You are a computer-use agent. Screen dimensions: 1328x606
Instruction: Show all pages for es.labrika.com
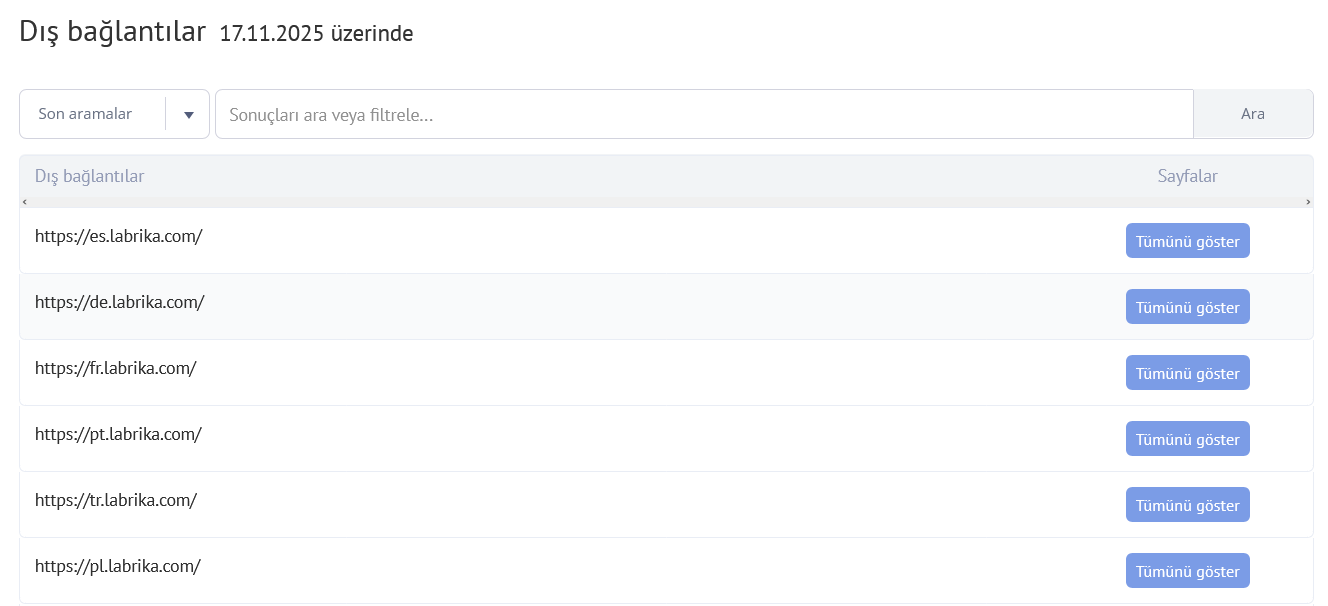click(x=1187, y=241)
